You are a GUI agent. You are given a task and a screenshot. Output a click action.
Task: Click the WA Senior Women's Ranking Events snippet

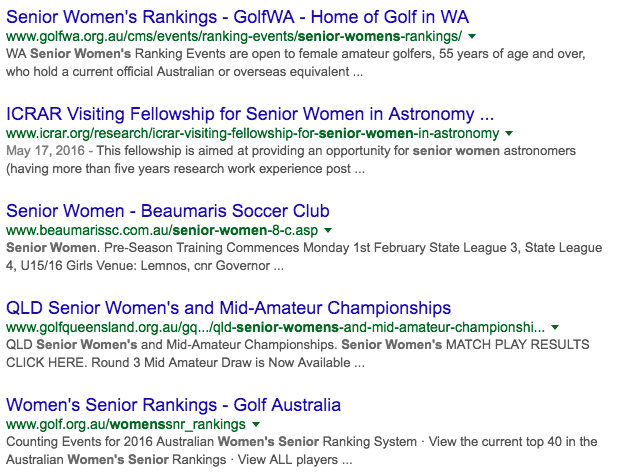pos(296,63)
